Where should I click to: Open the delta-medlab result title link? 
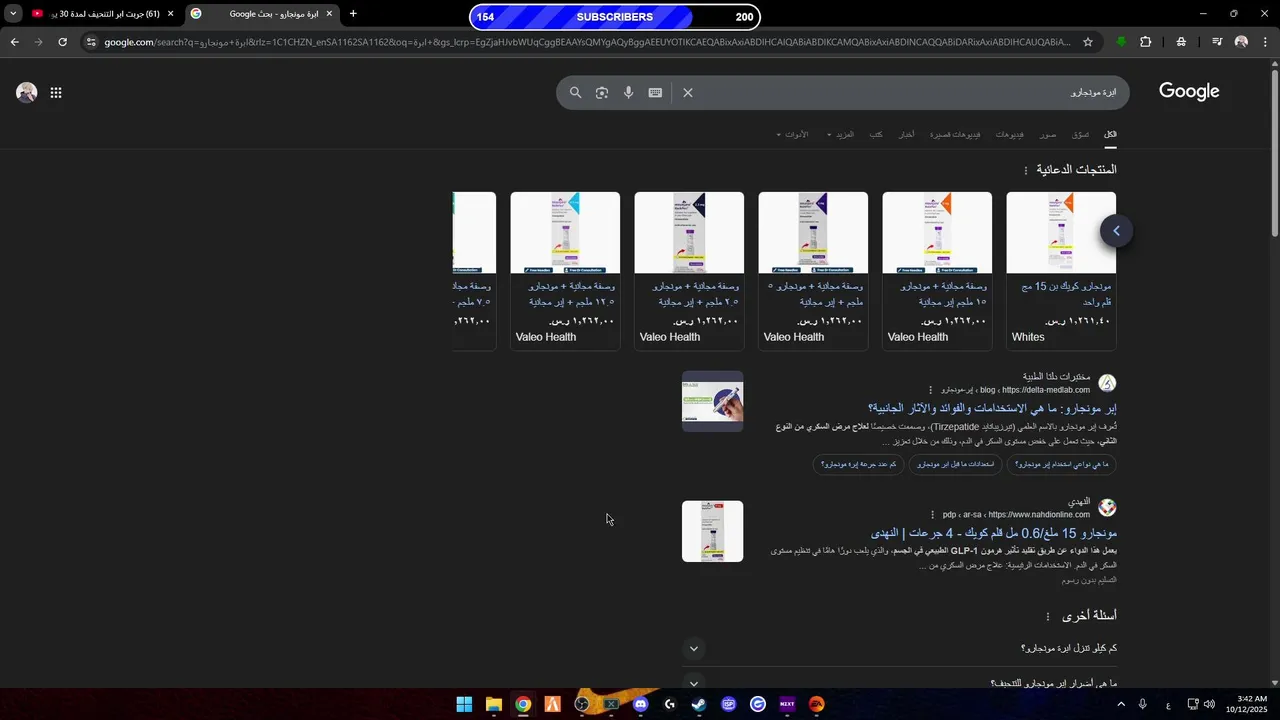pyautogui.click(x=992, y=408)
